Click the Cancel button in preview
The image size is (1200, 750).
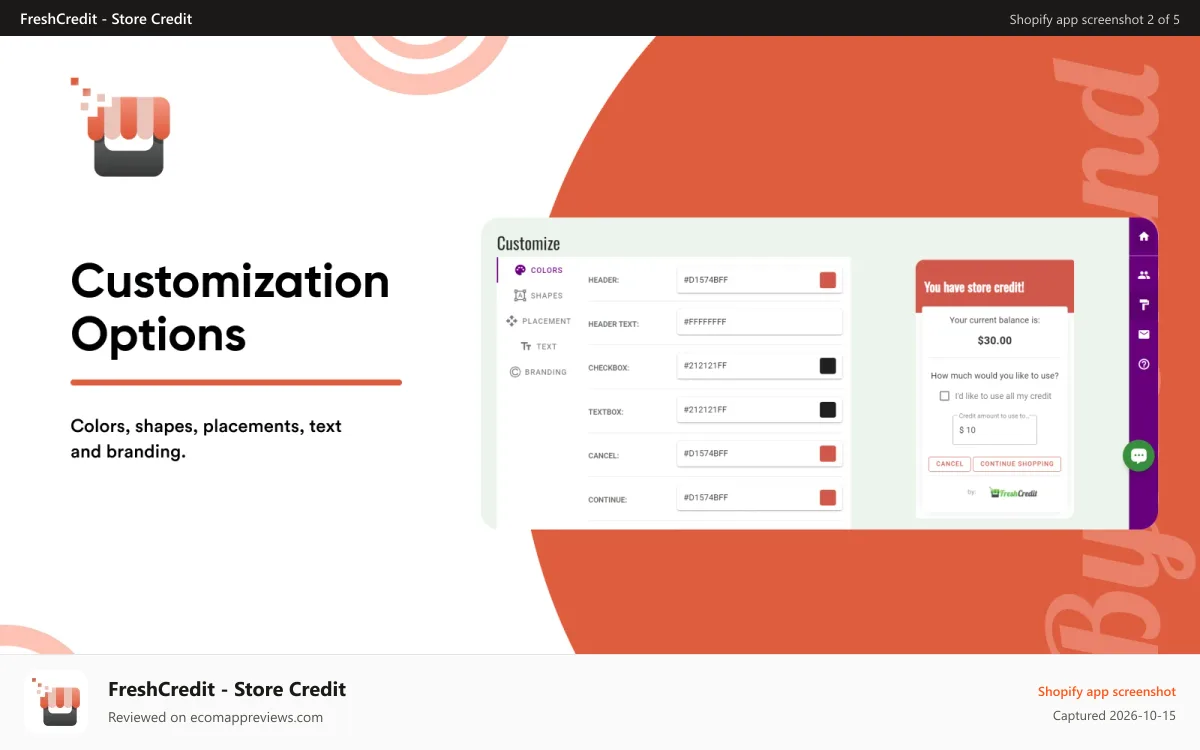[950, 464]
